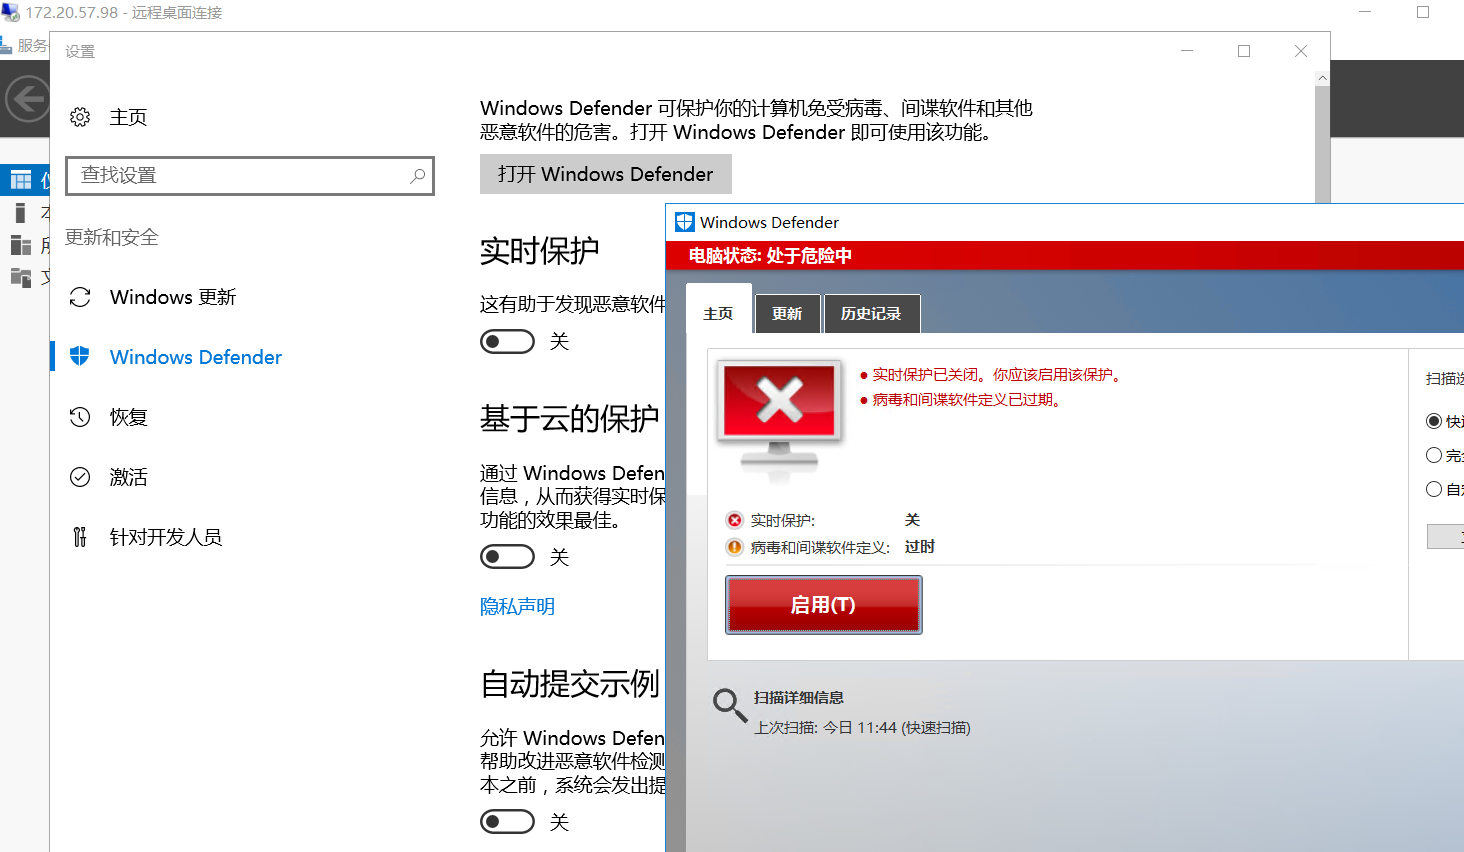The image size is (1464, 852).
Task: Click the 过时 definition status value
Action: 919,547
